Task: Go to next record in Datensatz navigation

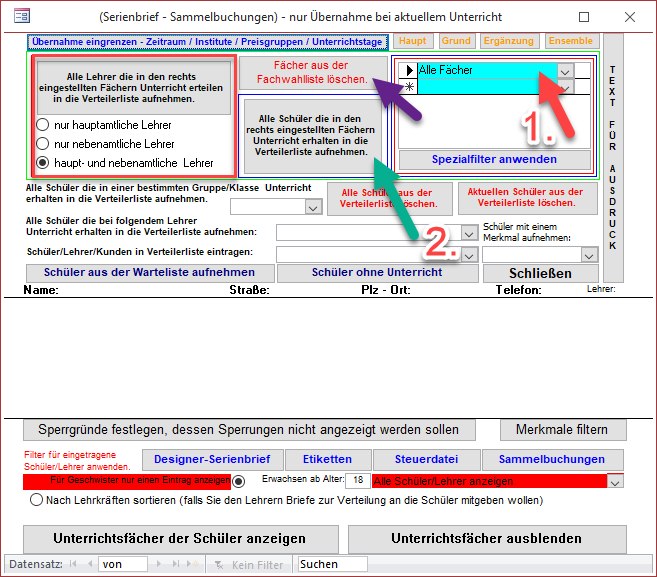Action: (x=156, y=565)
